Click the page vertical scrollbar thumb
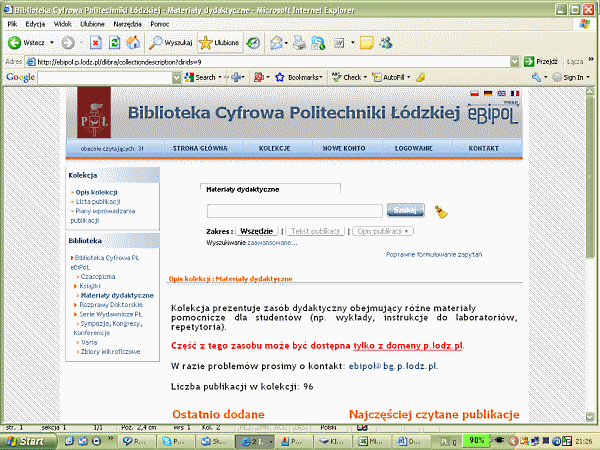The width and height of the screenshot is (600, 450). 590,177
